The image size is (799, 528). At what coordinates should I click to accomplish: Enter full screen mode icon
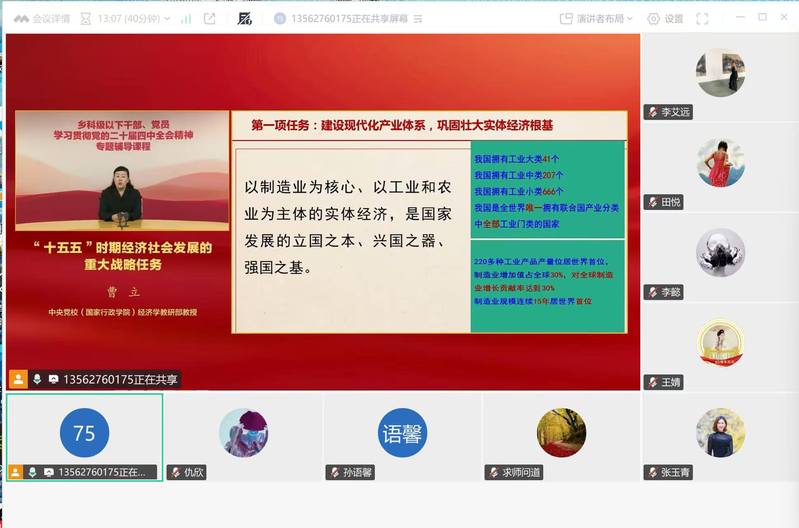point(702,18)
